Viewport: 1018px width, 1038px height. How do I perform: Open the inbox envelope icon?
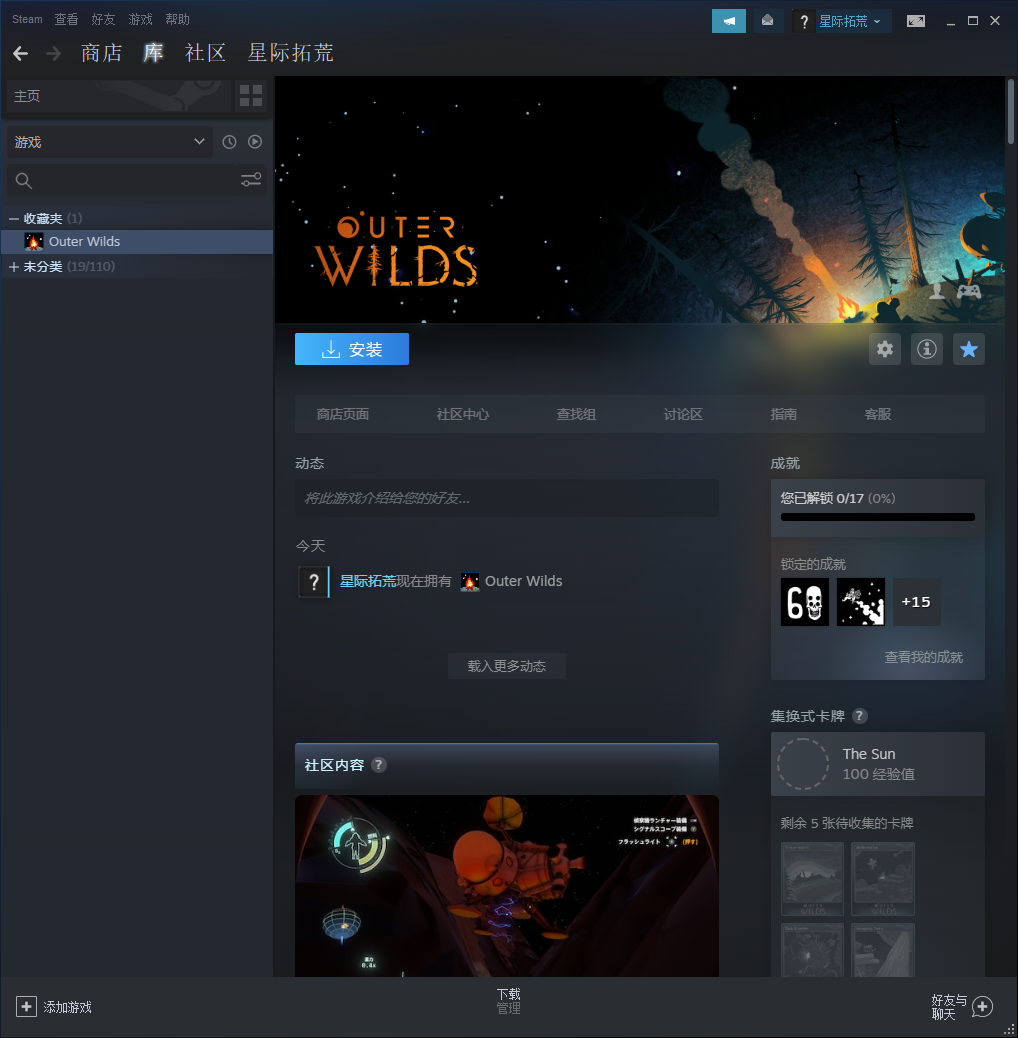click(x=768, y=21)
